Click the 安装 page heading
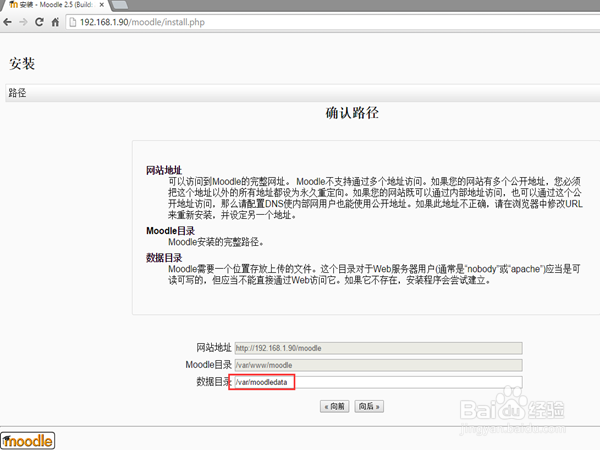The height and width of the screenshot is (450, 600). (x=22, y=64)
